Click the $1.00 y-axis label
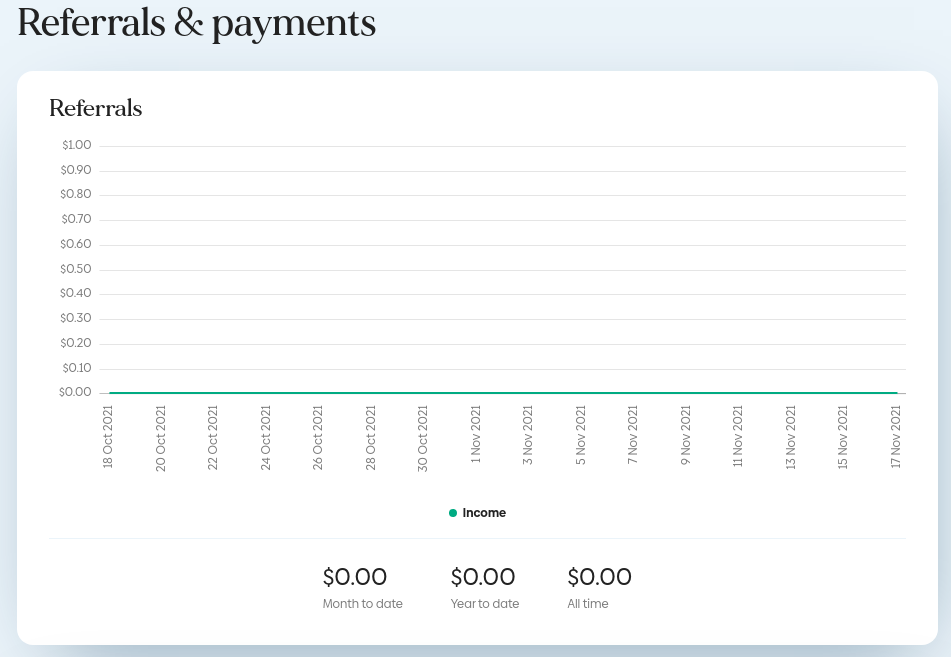951x657 pixels. pyautogui.click(x=76, y=145)
